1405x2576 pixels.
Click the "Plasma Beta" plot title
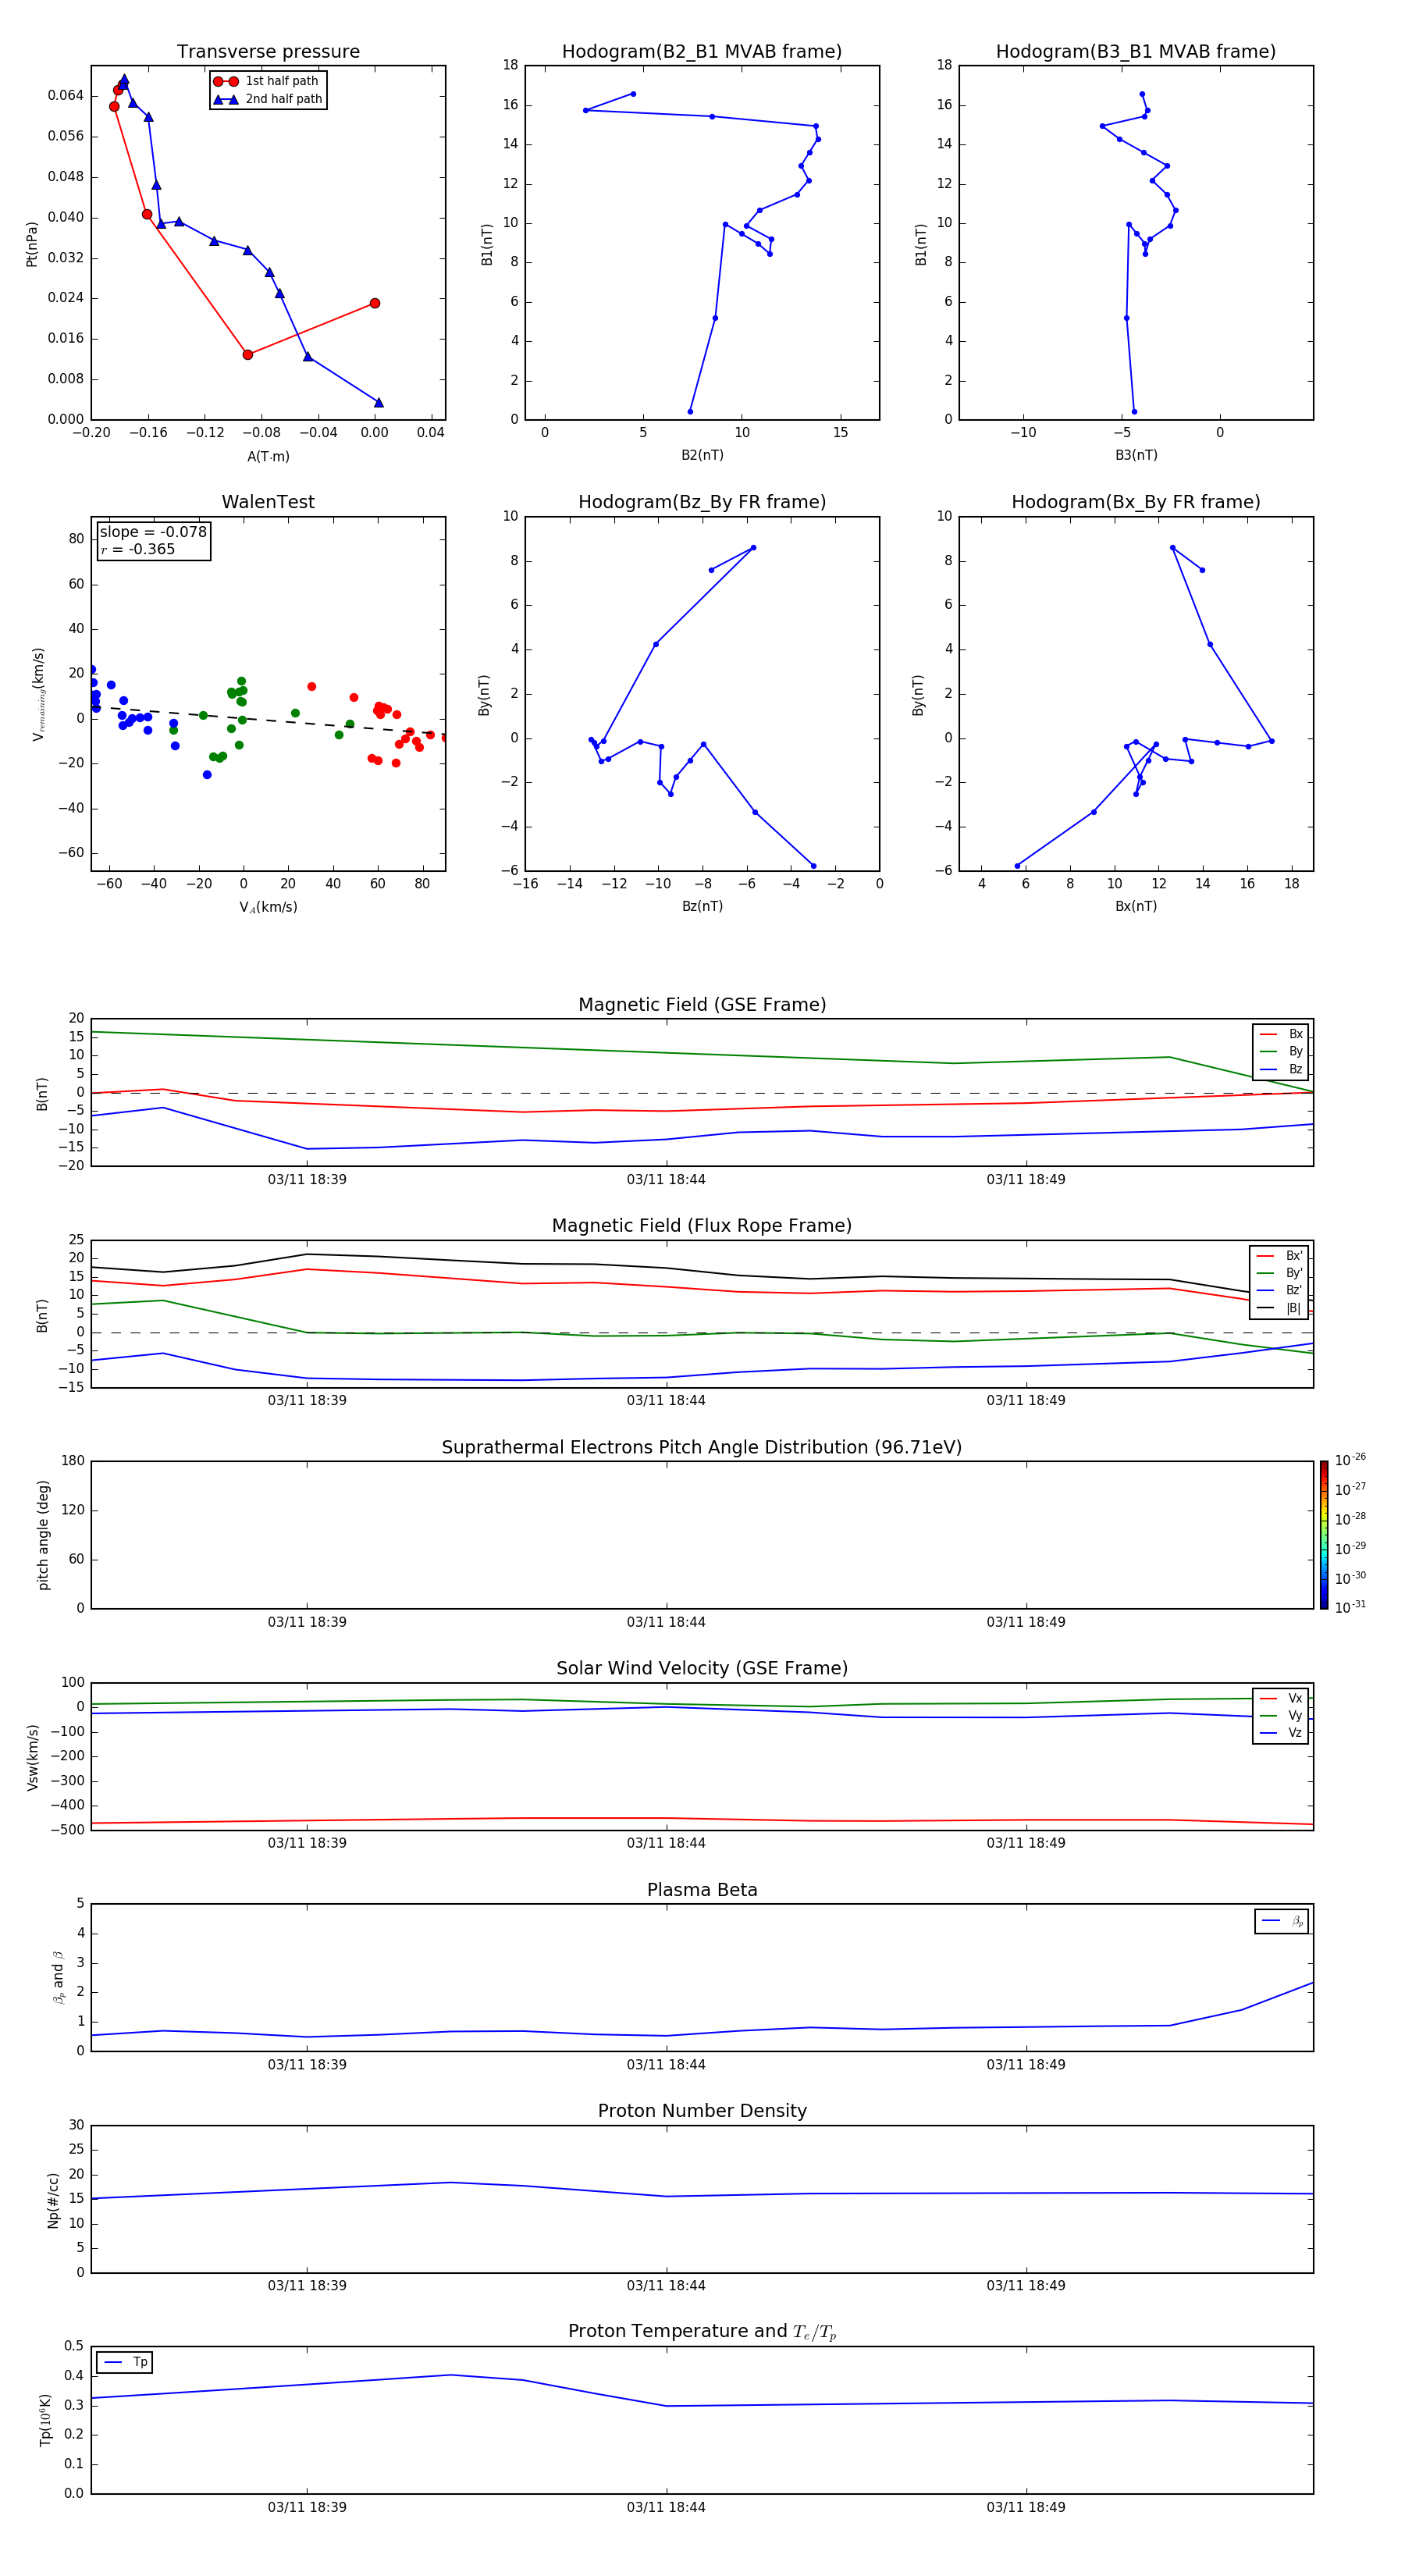pyautogui.click(x=702, y=1890)
